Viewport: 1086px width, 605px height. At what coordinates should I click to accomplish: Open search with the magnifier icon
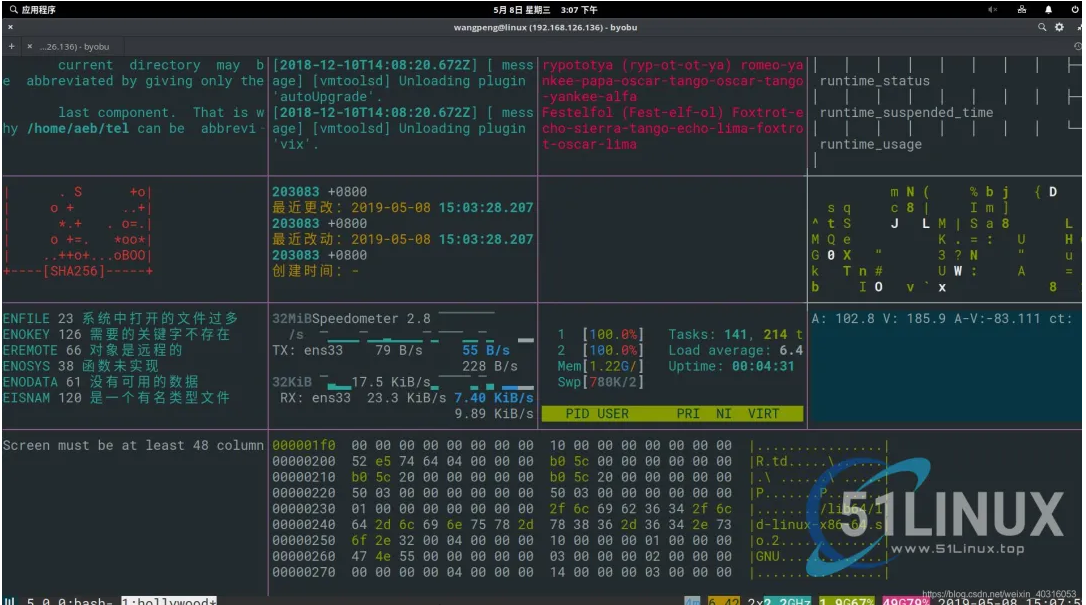[x=1043, y=26]
